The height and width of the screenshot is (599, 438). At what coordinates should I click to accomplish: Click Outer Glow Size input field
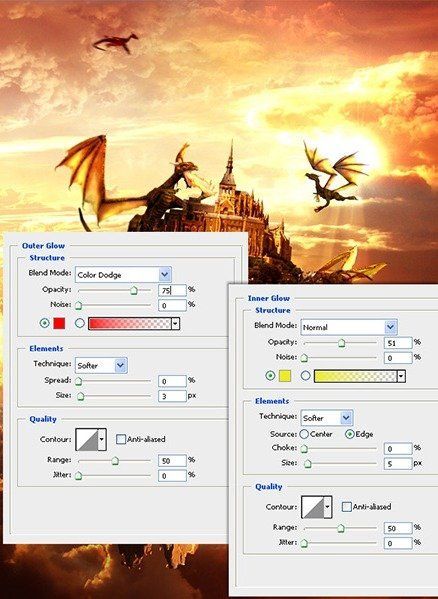(172, 396)
